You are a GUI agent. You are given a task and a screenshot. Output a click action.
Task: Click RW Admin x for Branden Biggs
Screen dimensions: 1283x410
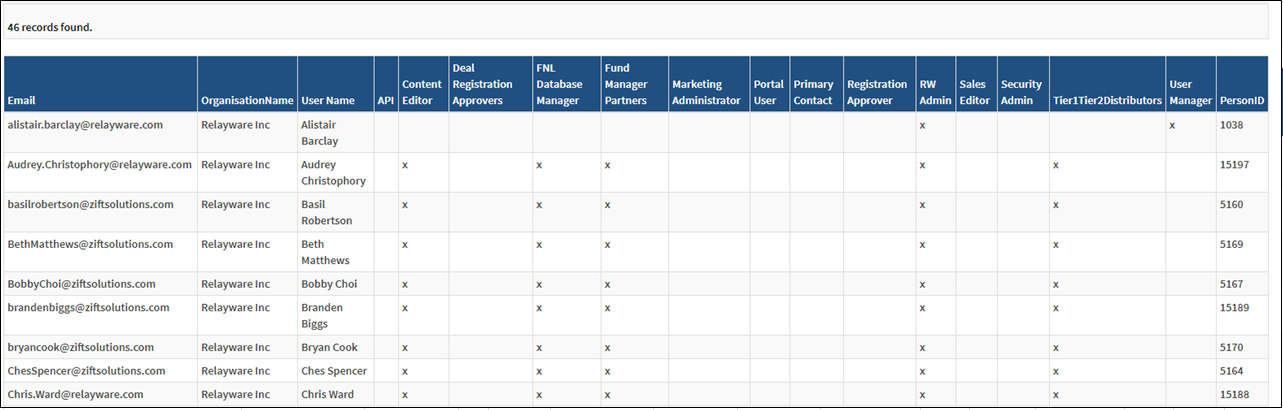pos(923,309)
